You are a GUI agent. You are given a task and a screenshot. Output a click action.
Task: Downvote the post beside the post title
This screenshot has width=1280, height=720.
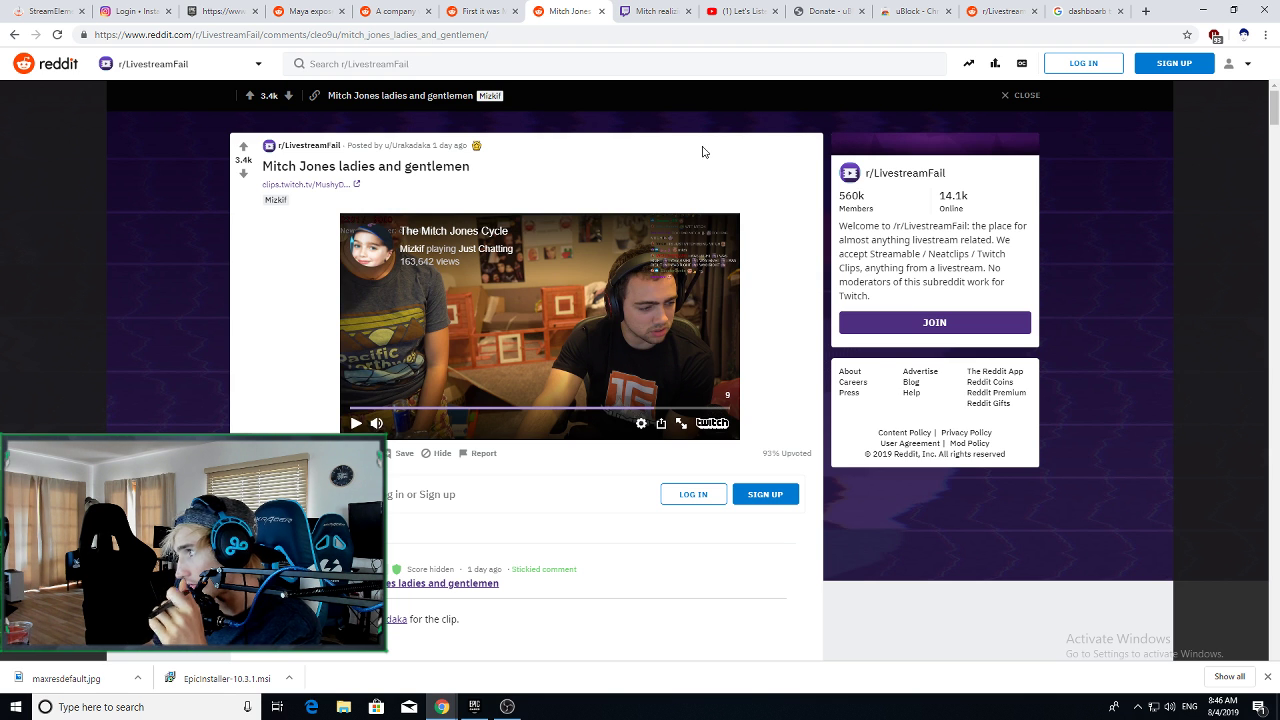[243, 173]
